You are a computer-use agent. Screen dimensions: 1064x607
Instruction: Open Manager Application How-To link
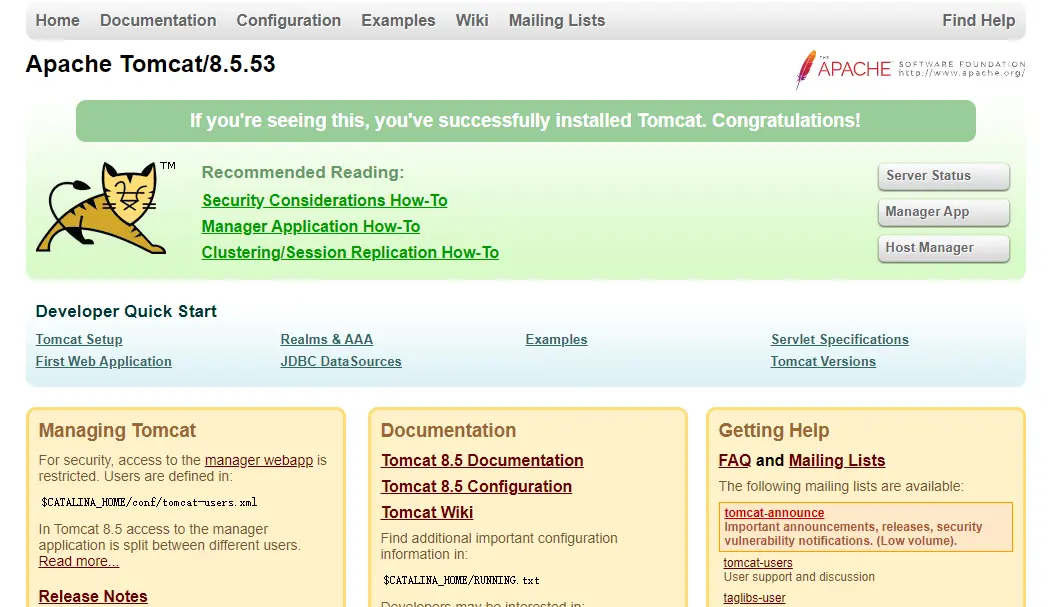[x=311, y=227]
